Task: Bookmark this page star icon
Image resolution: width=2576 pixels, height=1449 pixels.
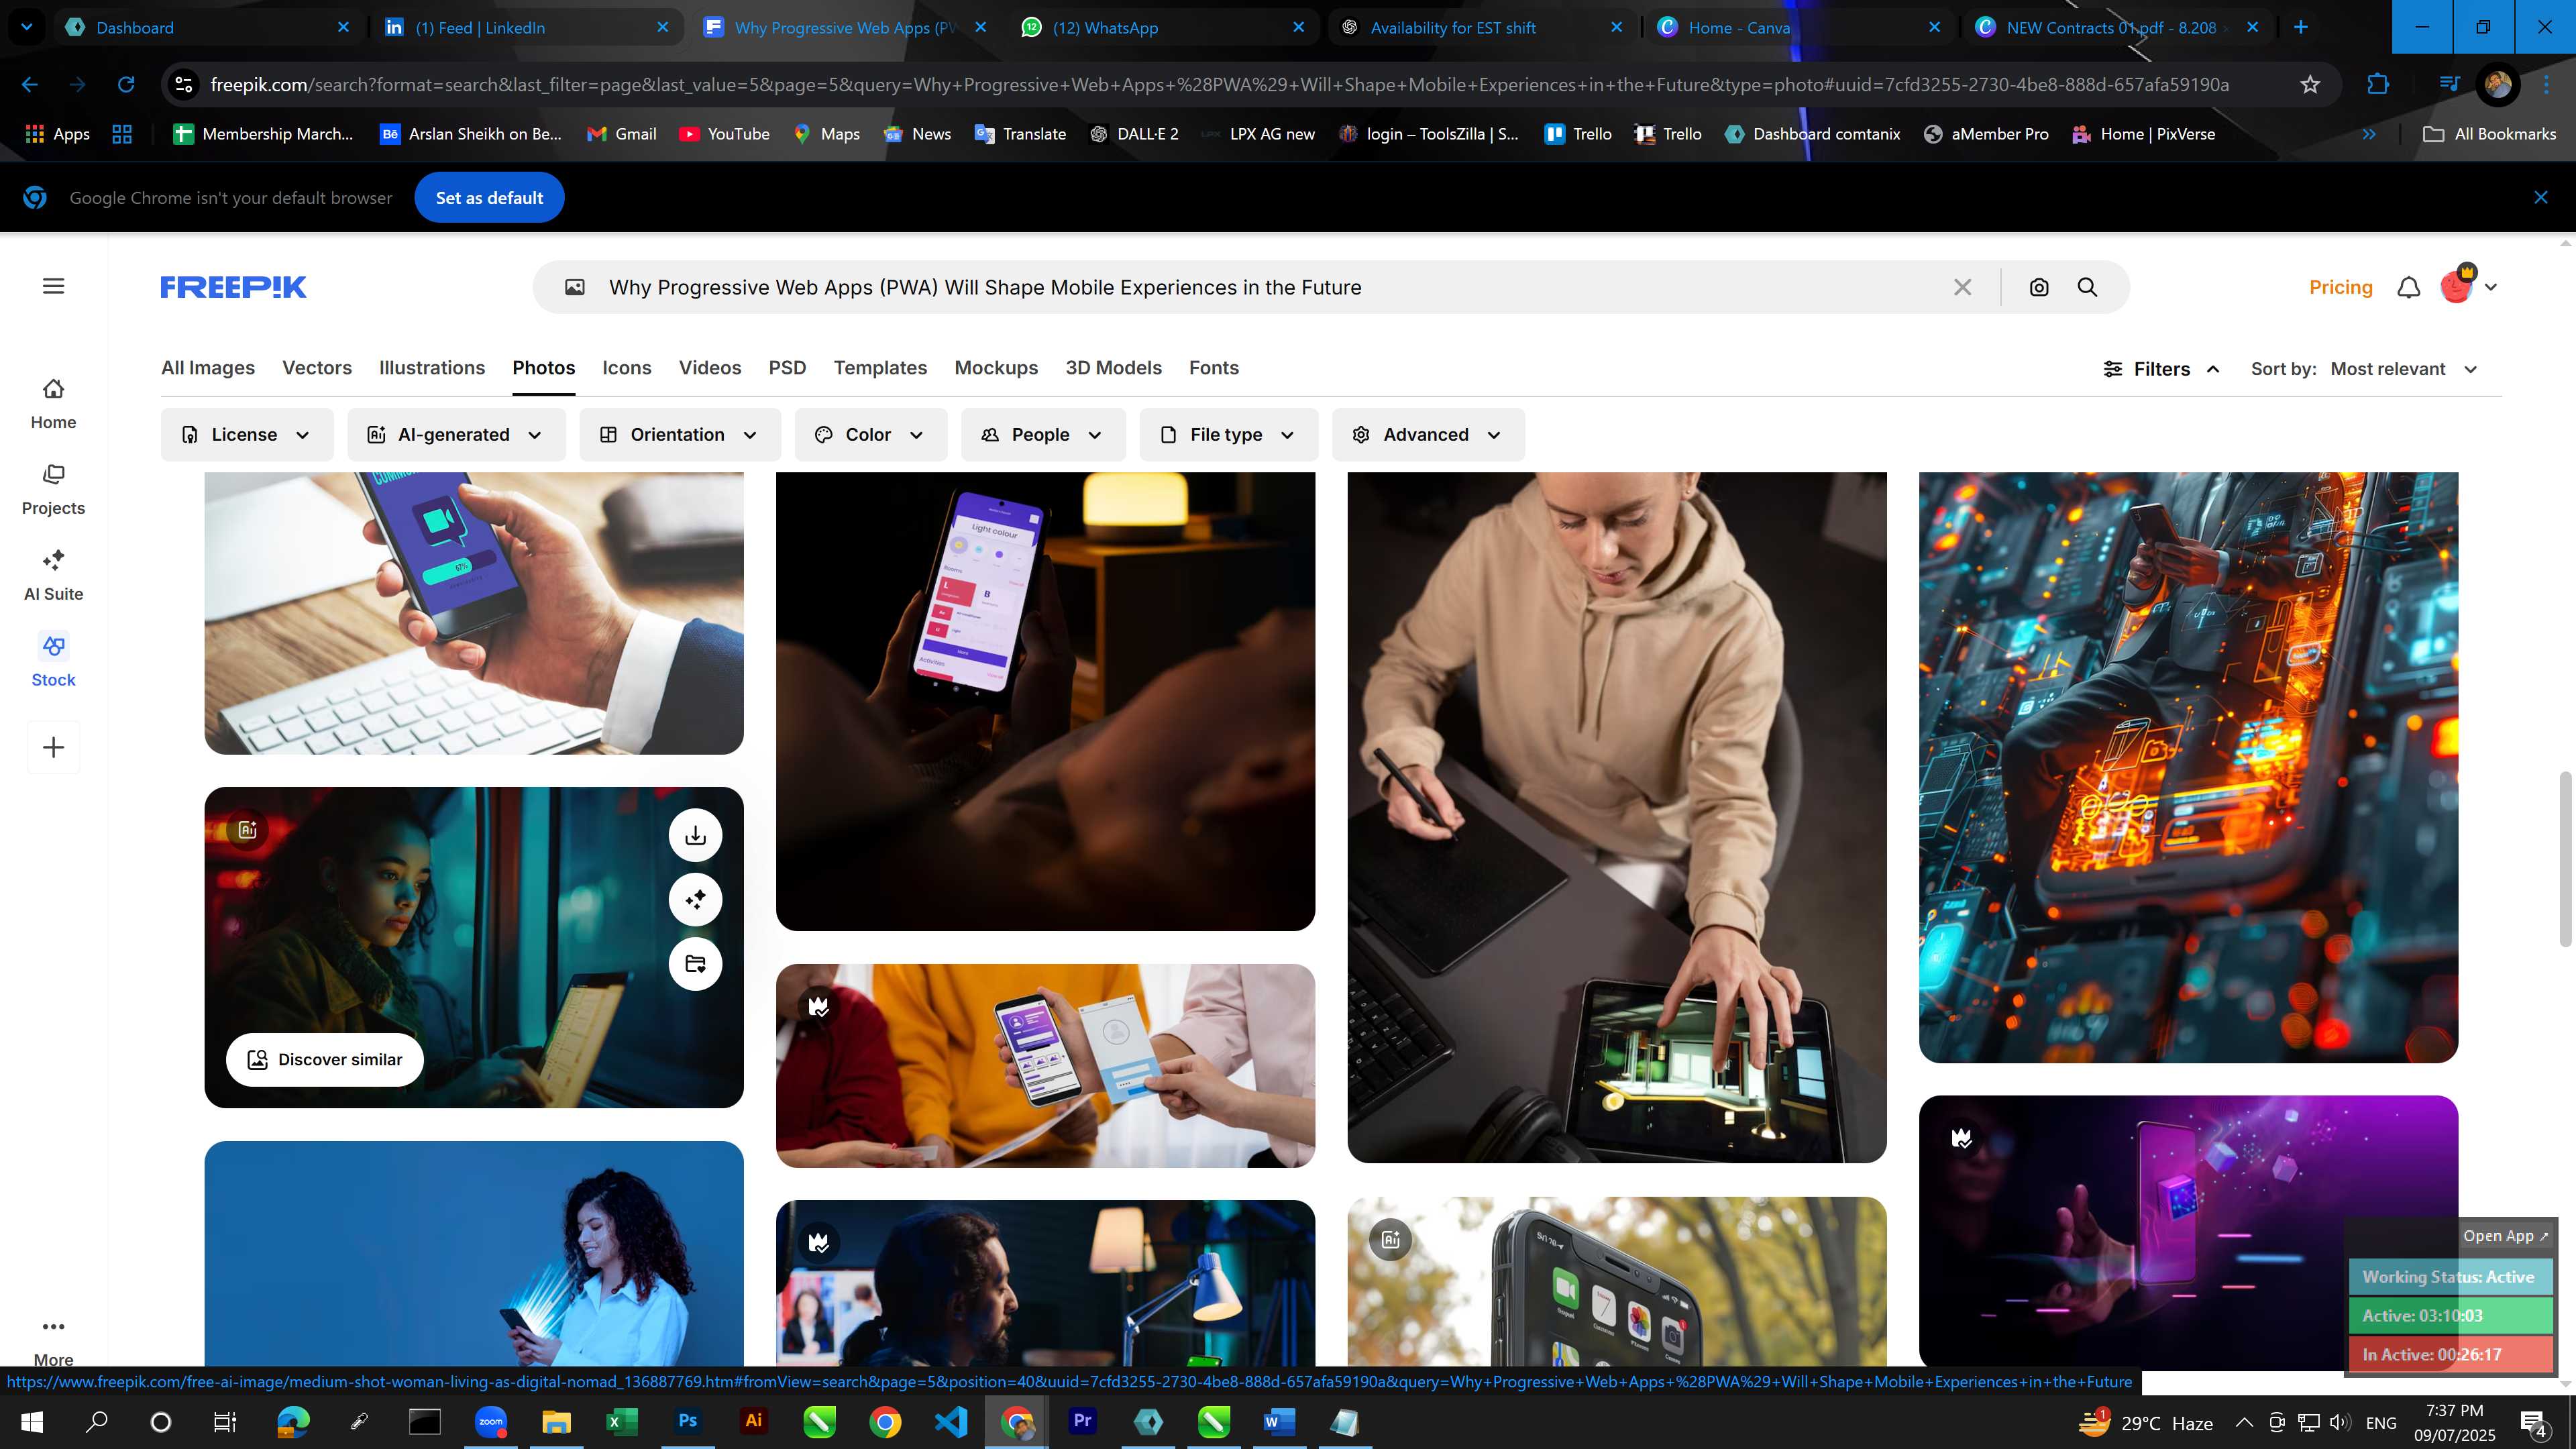Action: coord(2309,85)
